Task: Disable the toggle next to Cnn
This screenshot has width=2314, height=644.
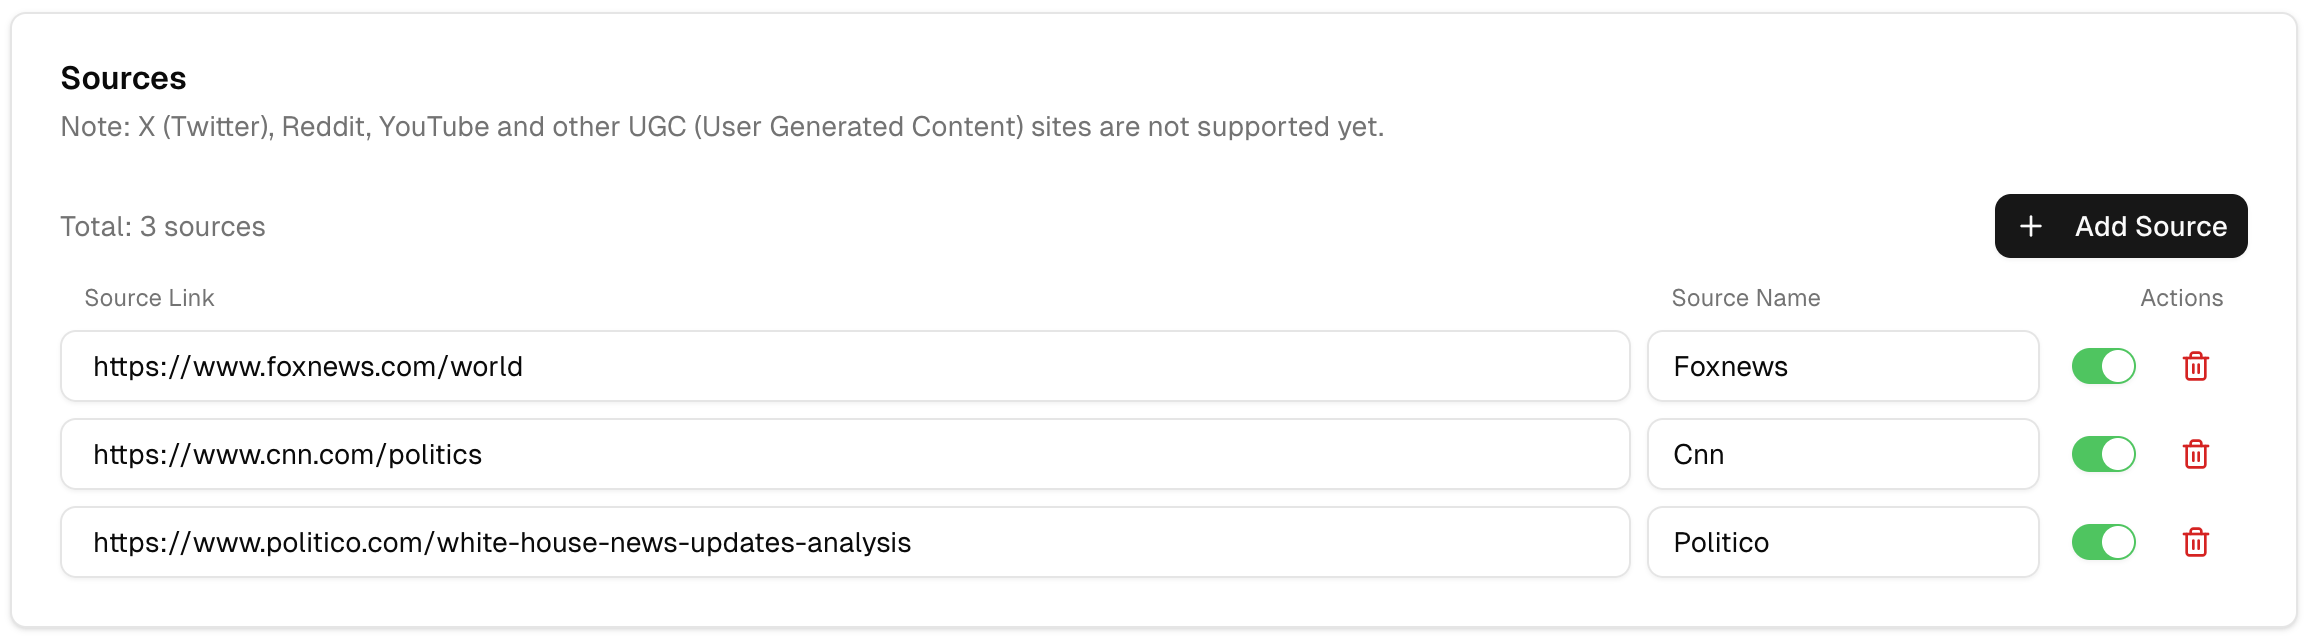Action: tap(2103, 454)
